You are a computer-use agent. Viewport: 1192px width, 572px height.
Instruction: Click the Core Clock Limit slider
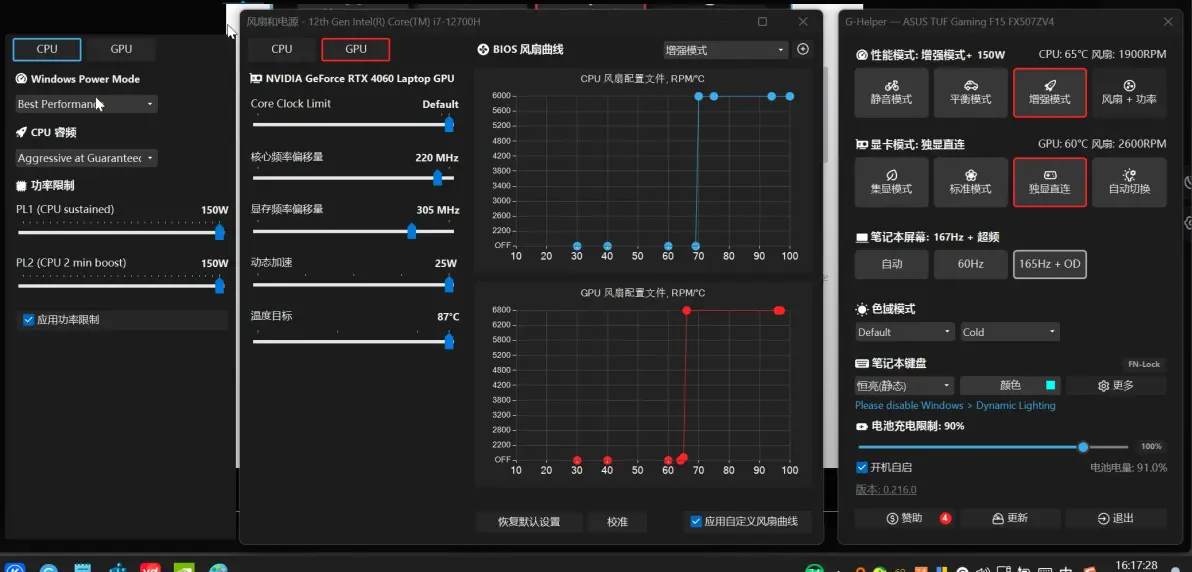click(353, 124)
